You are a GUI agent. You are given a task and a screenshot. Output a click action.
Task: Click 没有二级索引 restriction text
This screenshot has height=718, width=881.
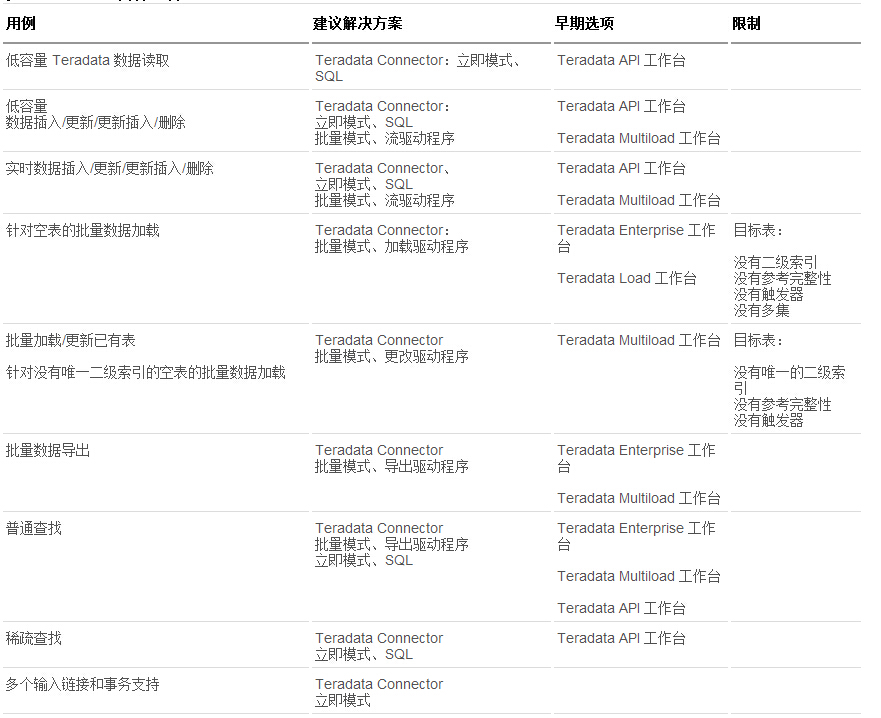coord(775,262)
